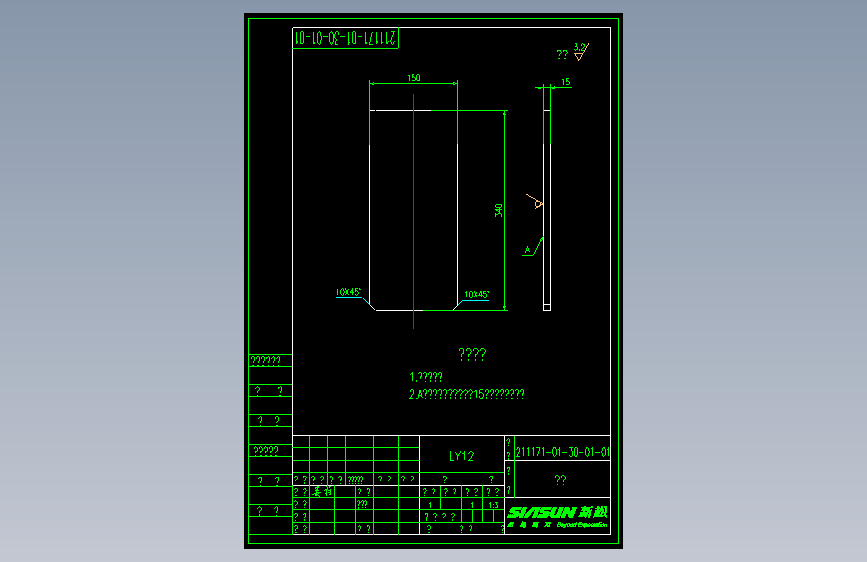Select the 1:3 scale cell

coord(493,505)
